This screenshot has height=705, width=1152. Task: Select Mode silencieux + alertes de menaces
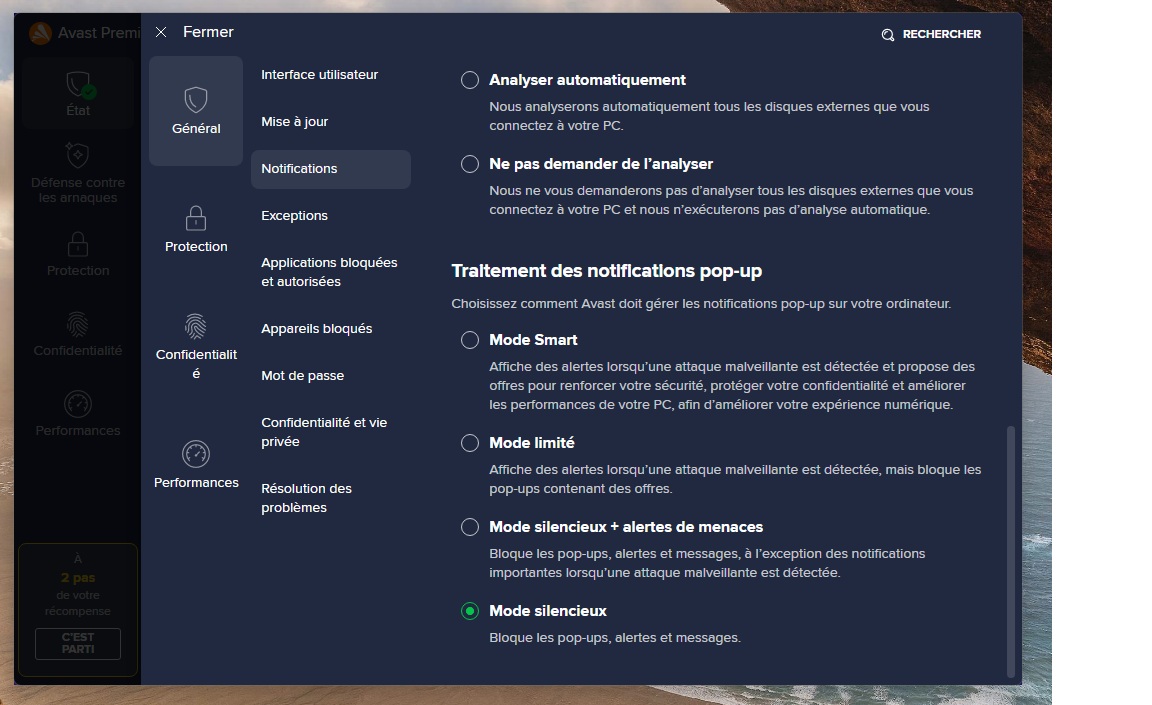click(469, 527)
